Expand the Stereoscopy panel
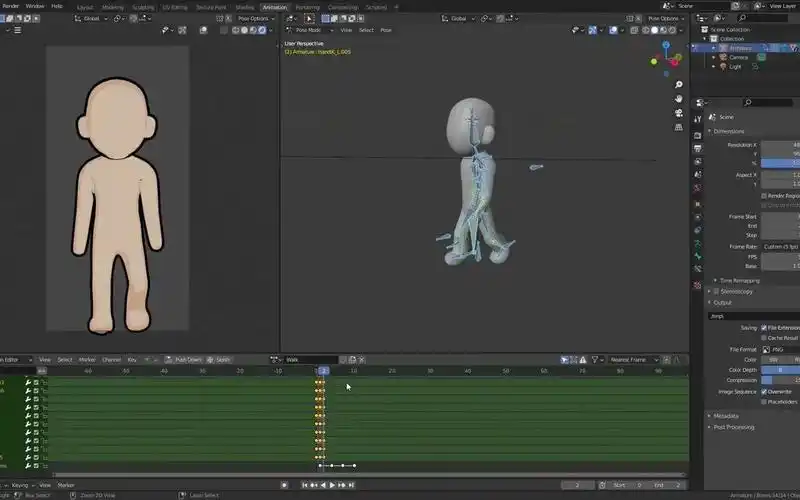The width and height of the screenshot is (800, 500). click(735, 291)
